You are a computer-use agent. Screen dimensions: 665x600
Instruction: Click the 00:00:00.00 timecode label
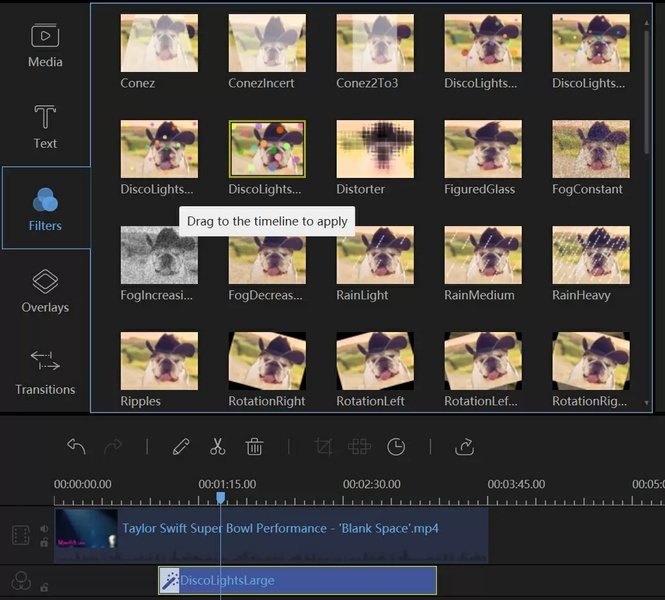tap(83, 484)
